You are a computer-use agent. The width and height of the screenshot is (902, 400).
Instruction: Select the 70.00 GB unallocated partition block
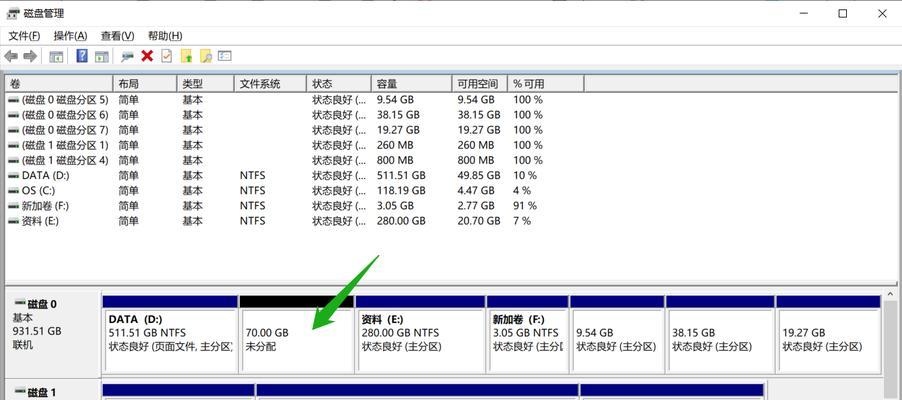coord(296,335)
